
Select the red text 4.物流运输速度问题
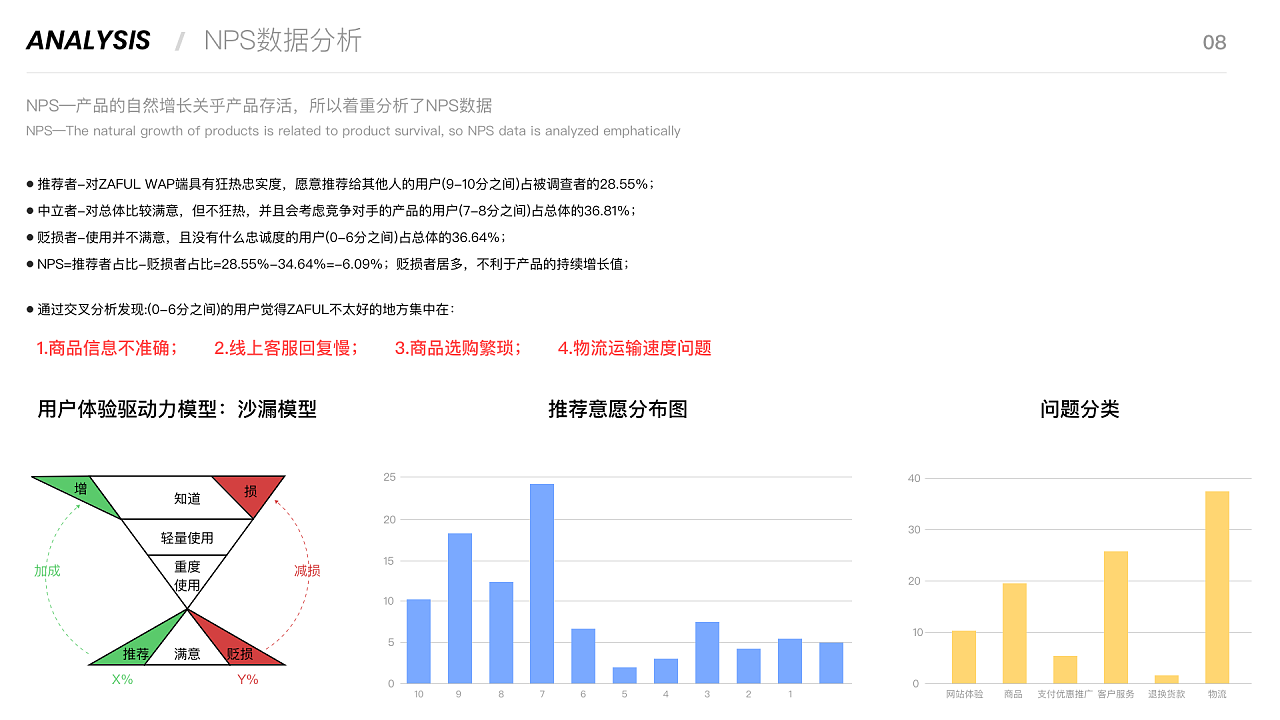click(635, 348)
